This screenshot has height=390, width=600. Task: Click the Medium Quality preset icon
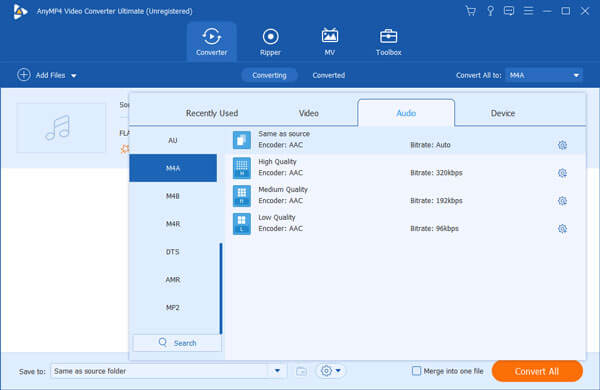coord(242,196)
